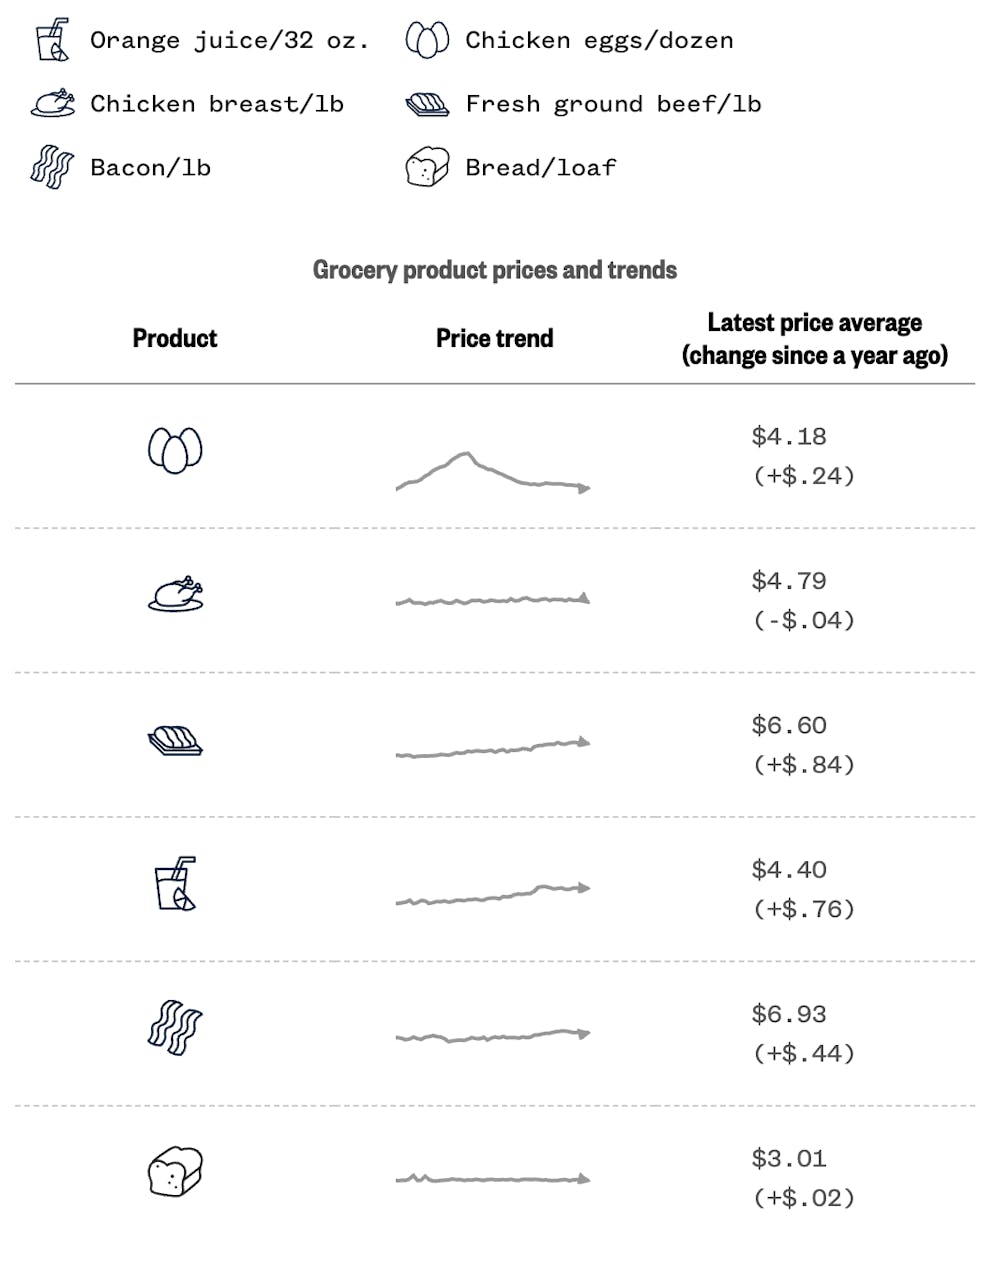Click the ground beef price trend line

492,749
